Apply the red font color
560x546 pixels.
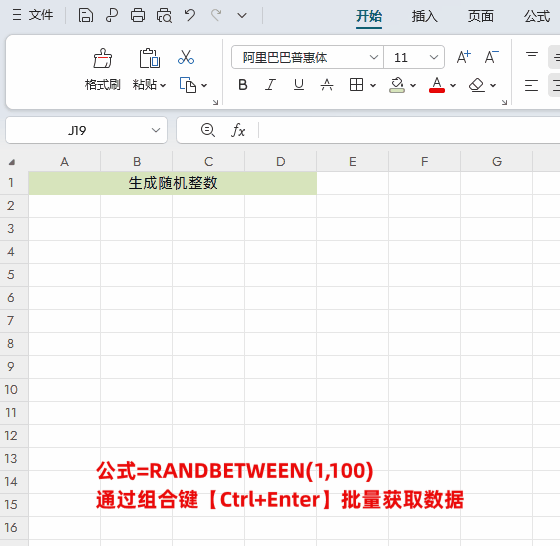pyautogui.click(x=437, y=85)
